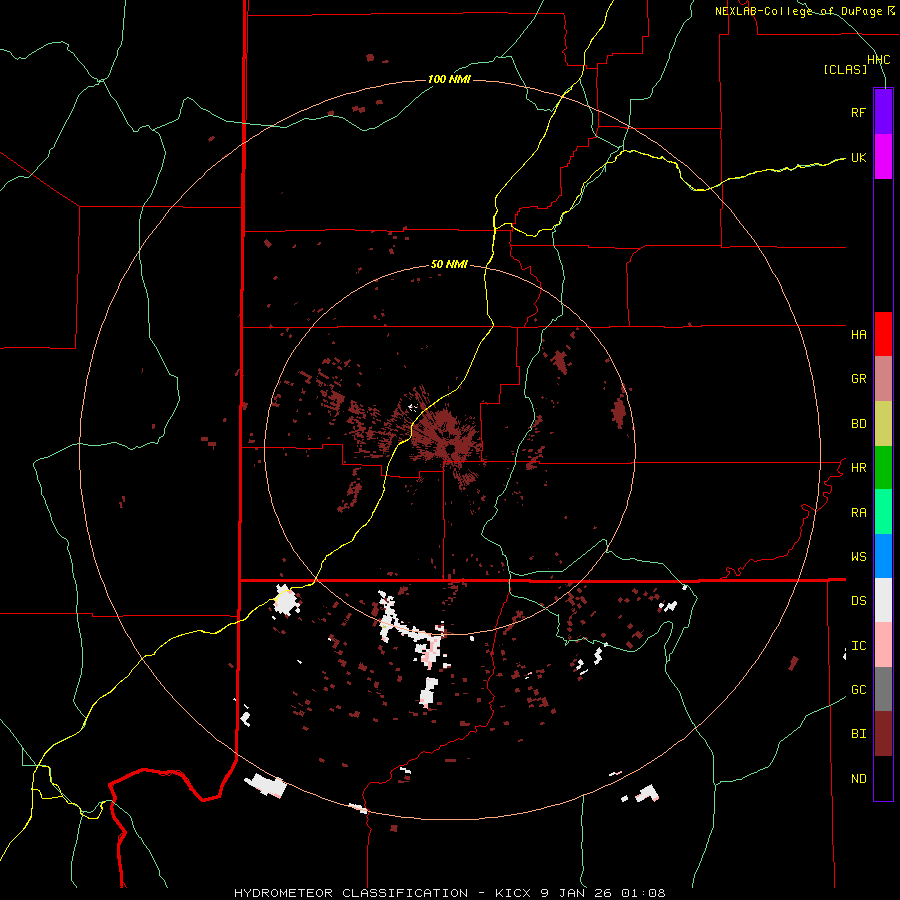Click the KICX radar site identifier
Screen dimensions: 900x900
(x=514, y=893)
